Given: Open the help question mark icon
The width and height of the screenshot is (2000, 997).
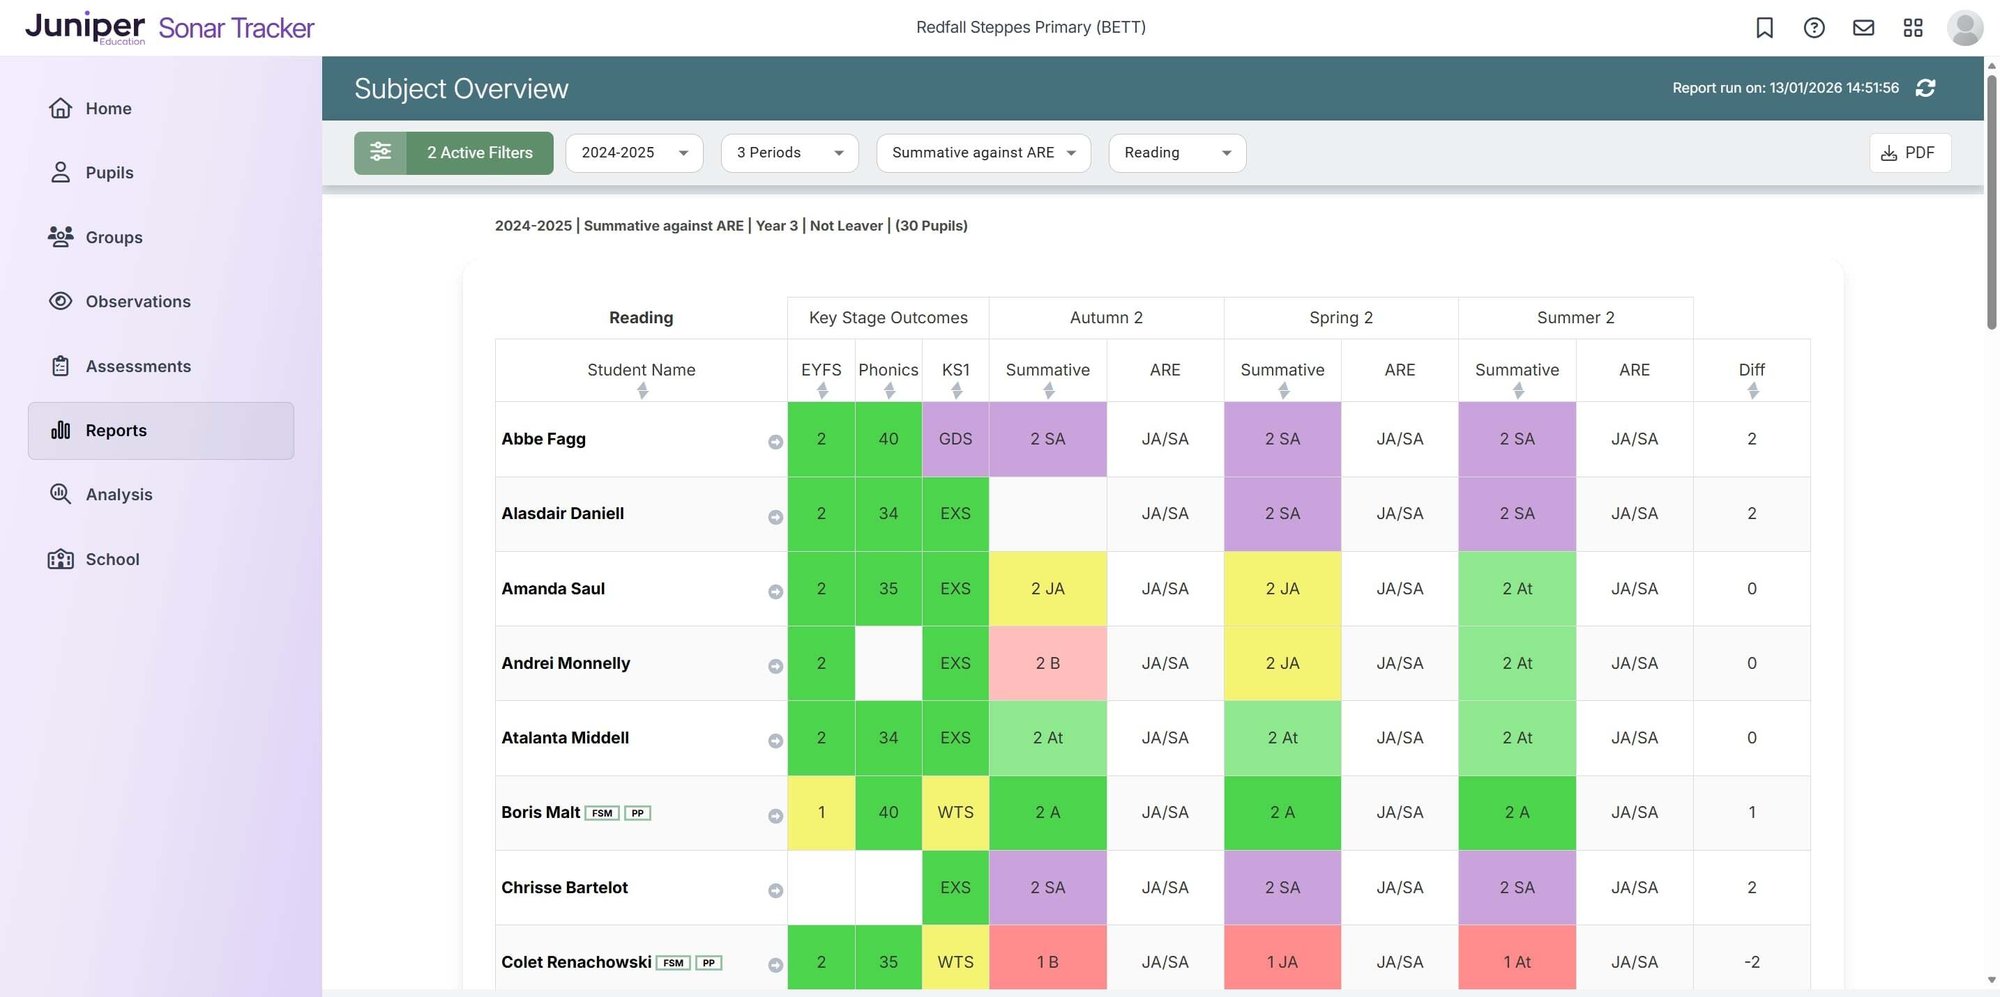Looking at the screenshot, I should (1814, 27).
